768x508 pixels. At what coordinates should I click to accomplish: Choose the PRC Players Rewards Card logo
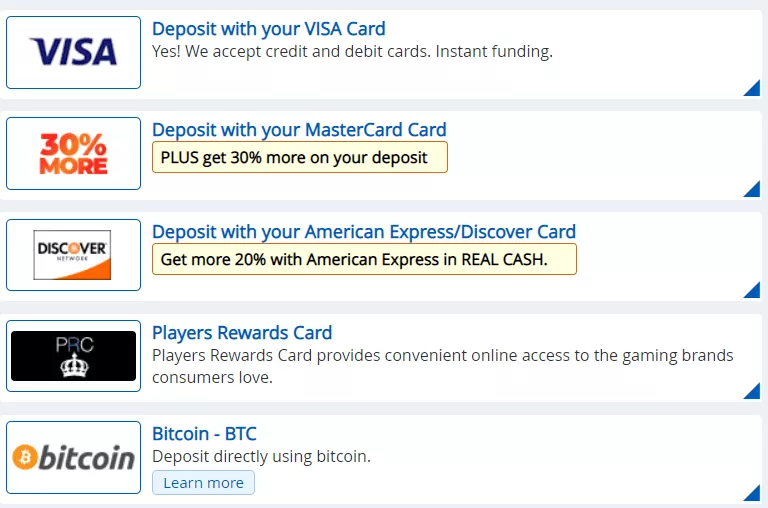(73, 356)
